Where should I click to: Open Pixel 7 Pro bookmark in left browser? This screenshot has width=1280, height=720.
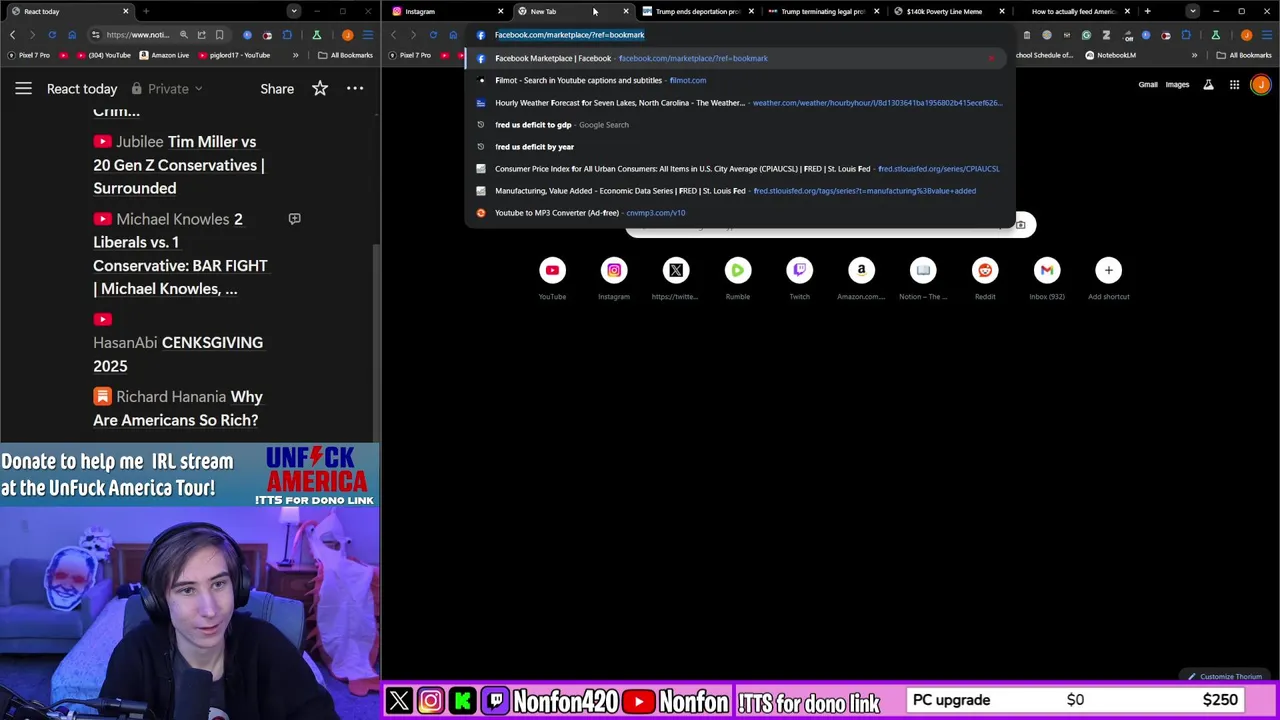point(28,55)
